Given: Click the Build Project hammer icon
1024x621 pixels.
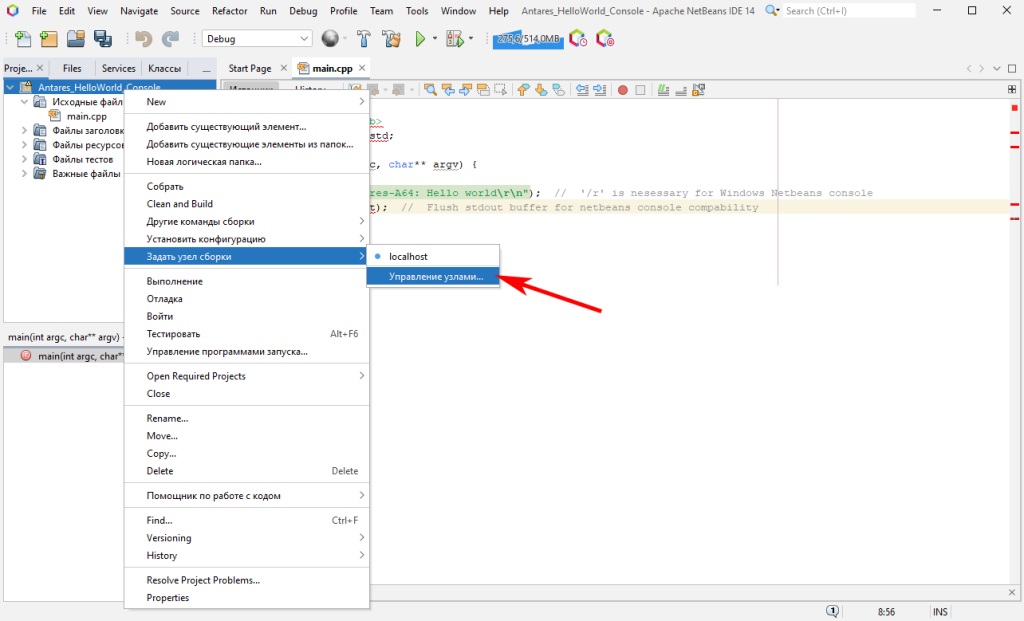Looking at the screenshot, I should tap(364, 39).
